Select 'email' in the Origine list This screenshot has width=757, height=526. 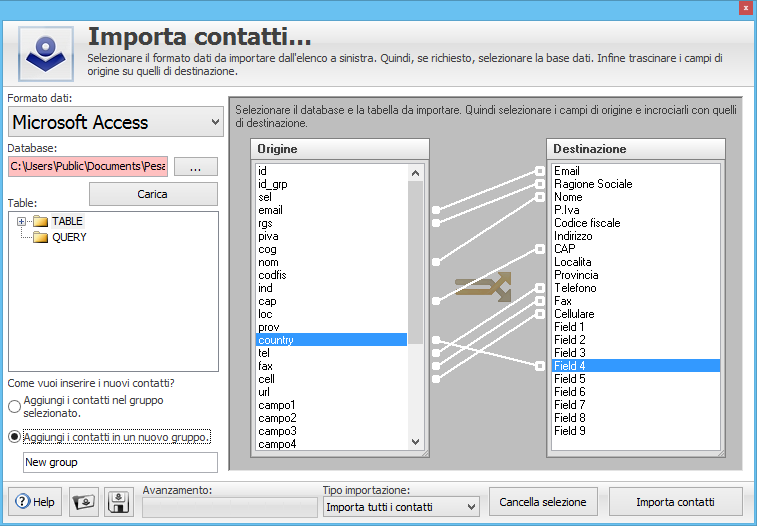(x=271, y=210)
